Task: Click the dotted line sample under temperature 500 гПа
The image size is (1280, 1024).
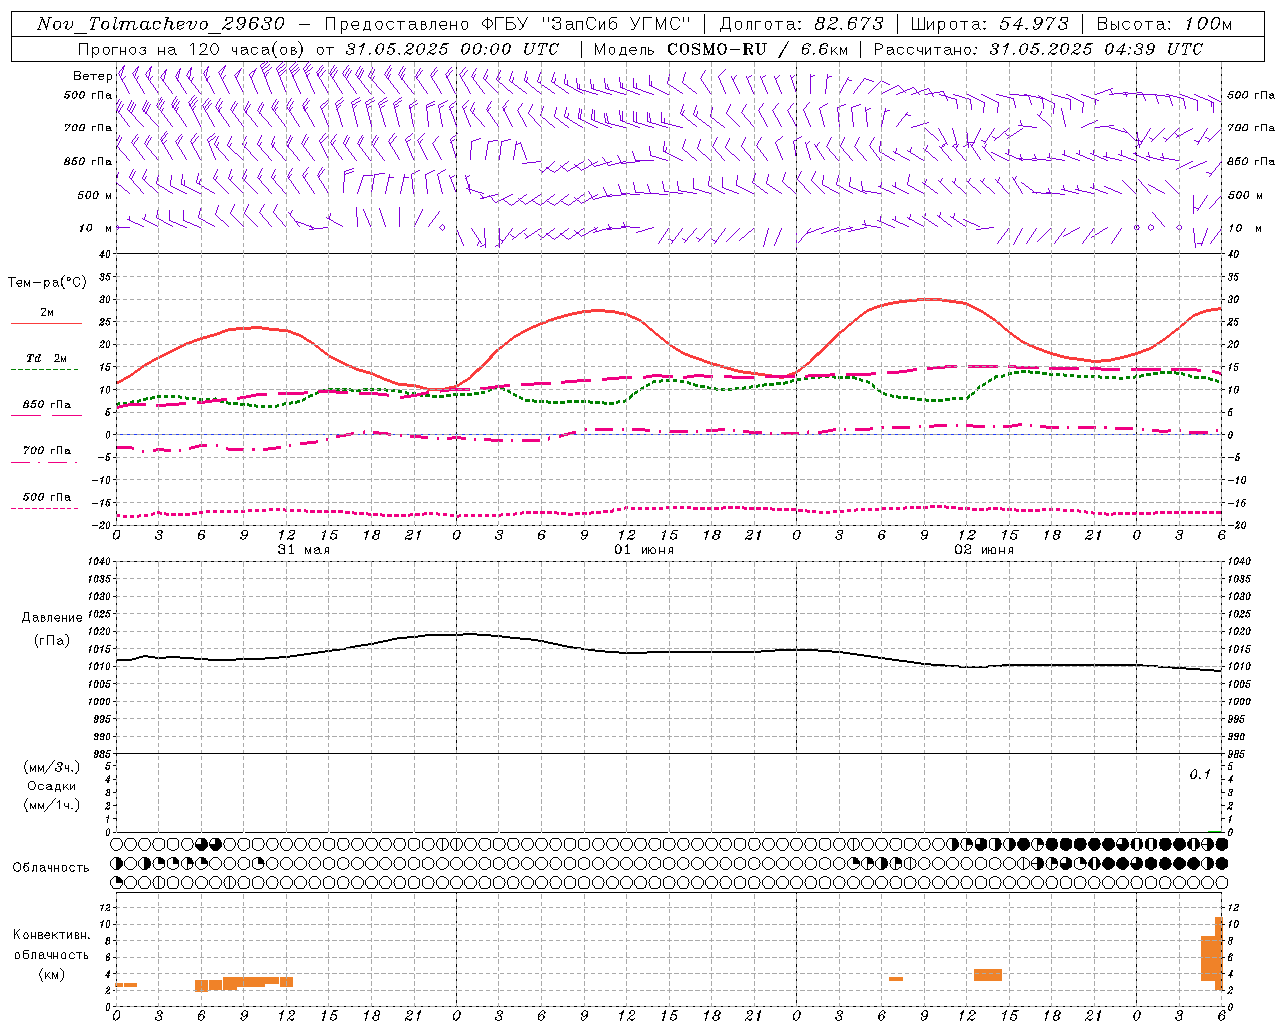Action: pyautogui.click(x=46, y=508)
